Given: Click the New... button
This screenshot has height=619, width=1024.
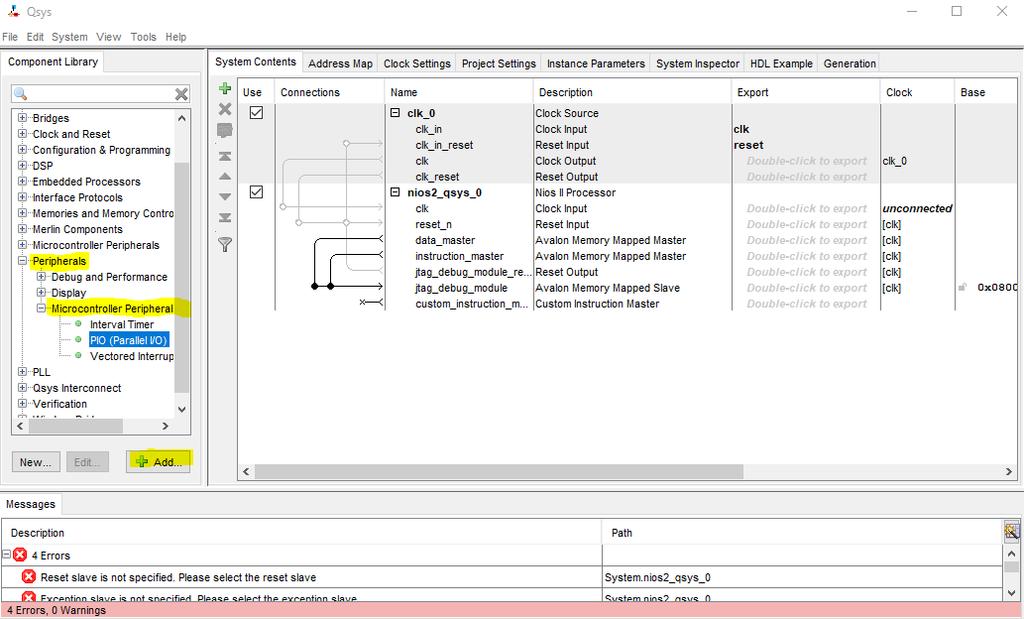Looking at the screenshot, I should click(x=35, y=462).
